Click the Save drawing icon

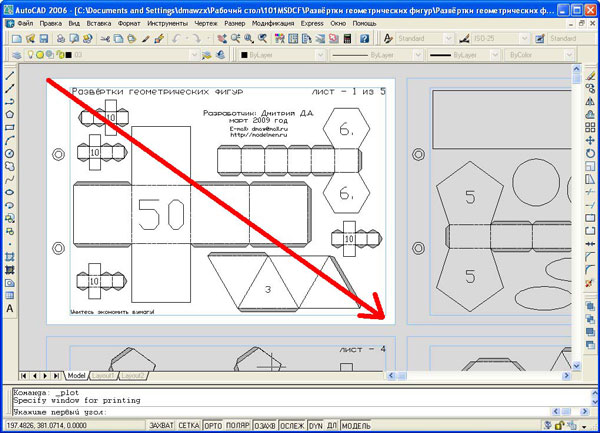(44, 39)
